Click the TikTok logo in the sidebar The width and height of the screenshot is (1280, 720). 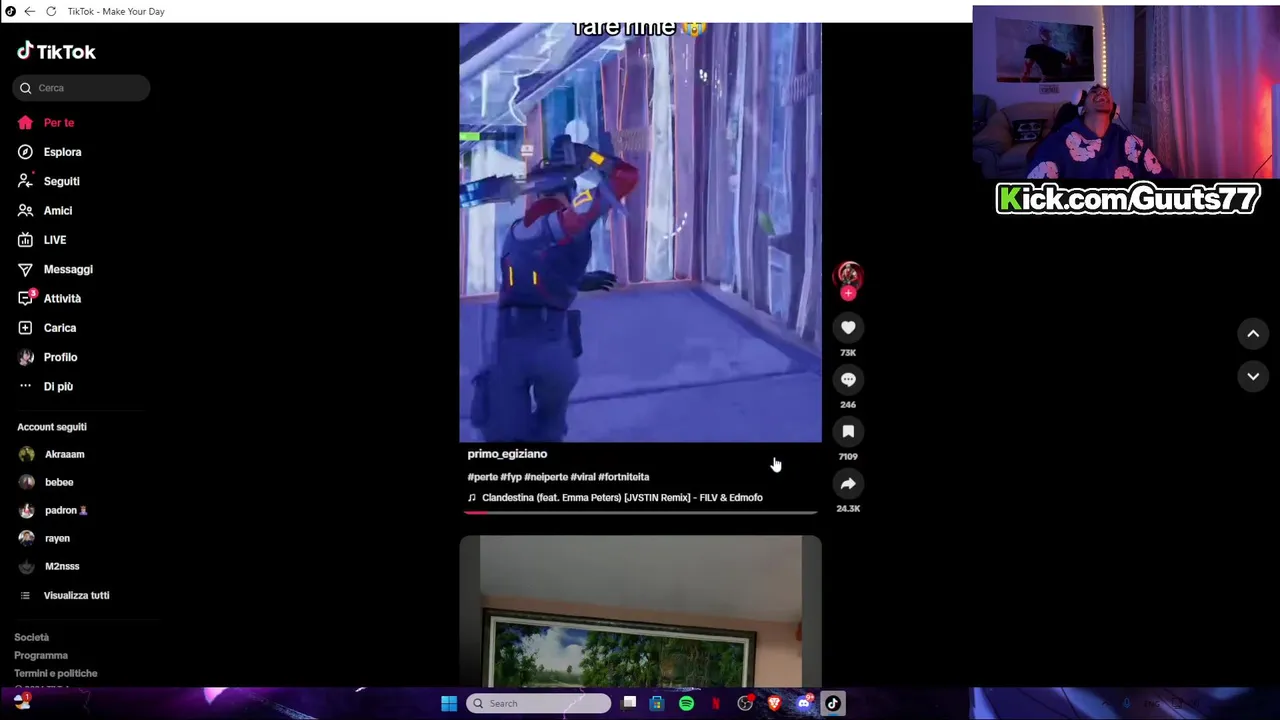57,51
